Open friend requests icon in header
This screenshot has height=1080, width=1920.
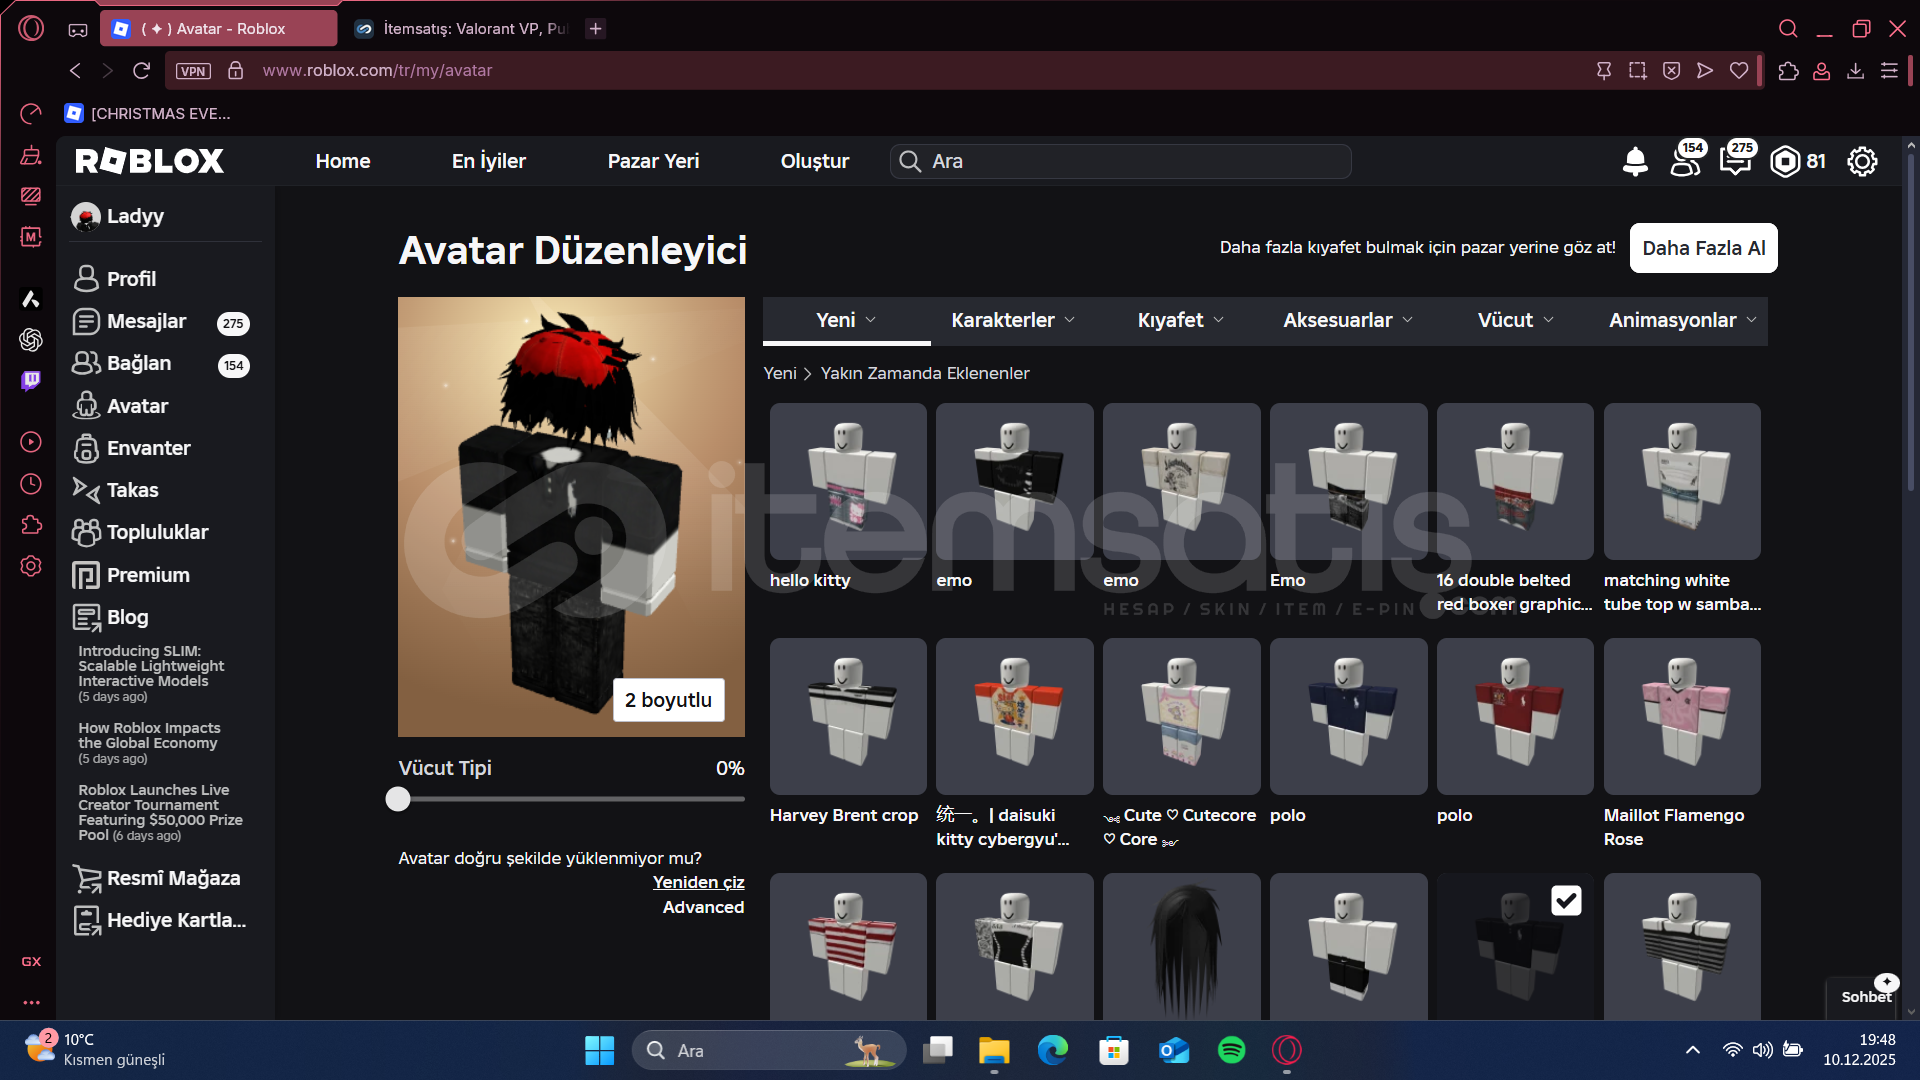(1686, 161)
